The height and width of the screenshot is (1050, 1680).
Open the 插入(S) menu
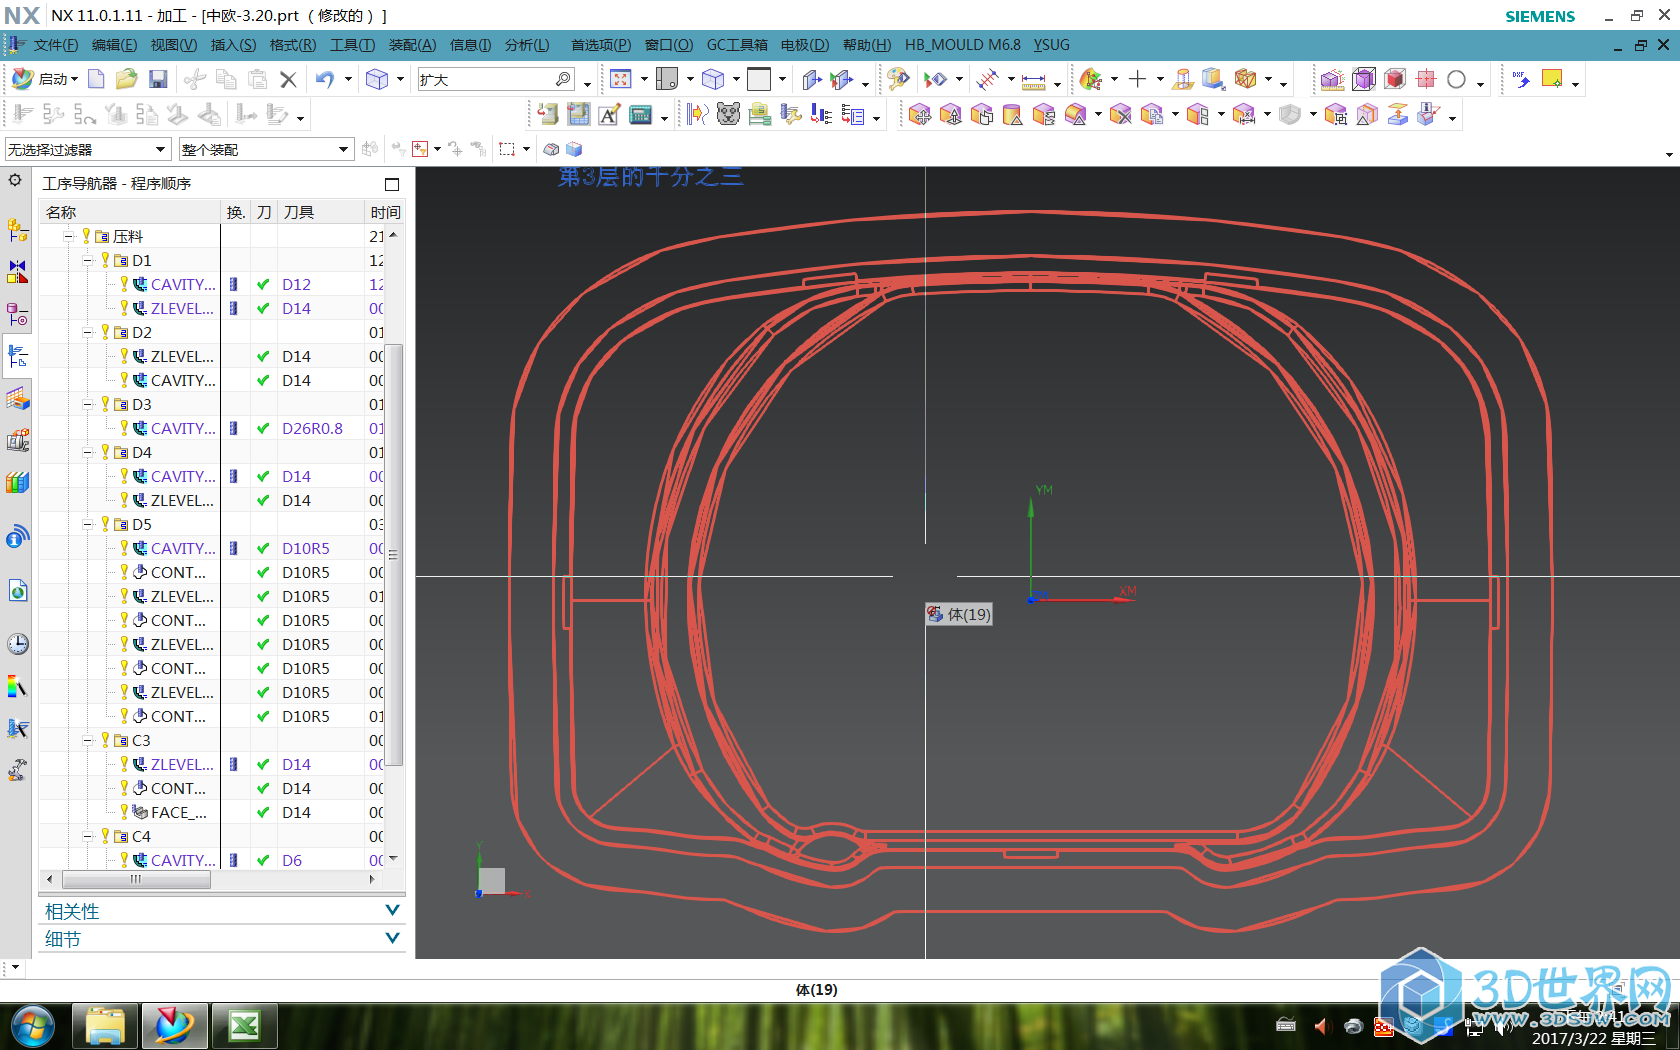pyautogui.click(x=233, y=45)
